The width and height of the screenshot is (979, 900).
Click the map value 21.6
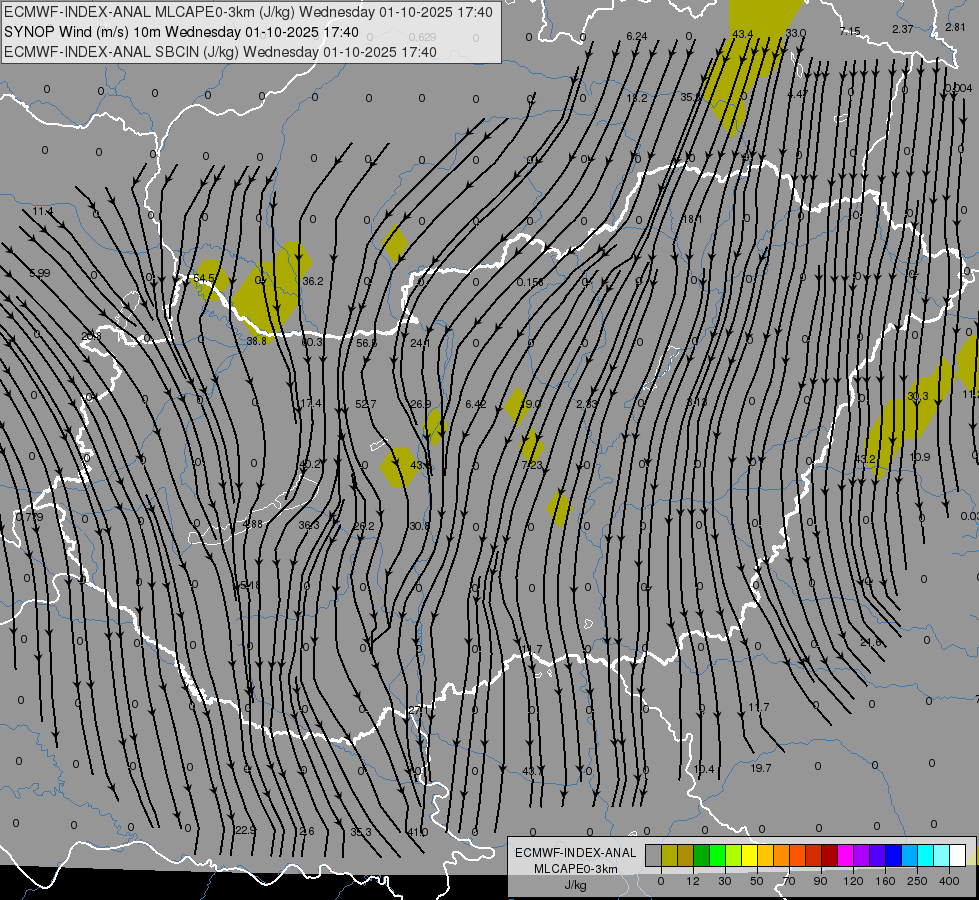pos(870,643)
